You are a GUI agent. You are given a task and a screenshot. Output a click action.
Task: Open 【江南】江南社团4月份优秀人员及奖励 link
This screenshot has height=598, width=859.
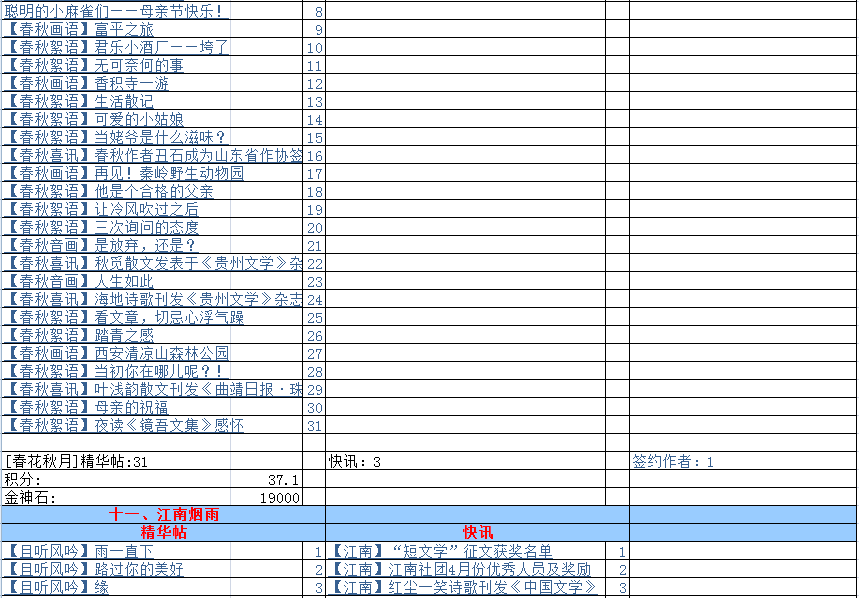click(x=462, y=570)
